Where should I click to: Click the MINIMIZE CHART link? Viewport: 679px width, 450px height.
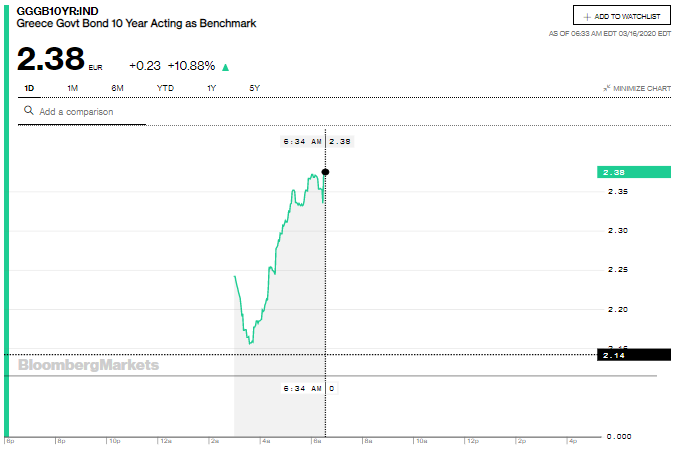point(641,88)
